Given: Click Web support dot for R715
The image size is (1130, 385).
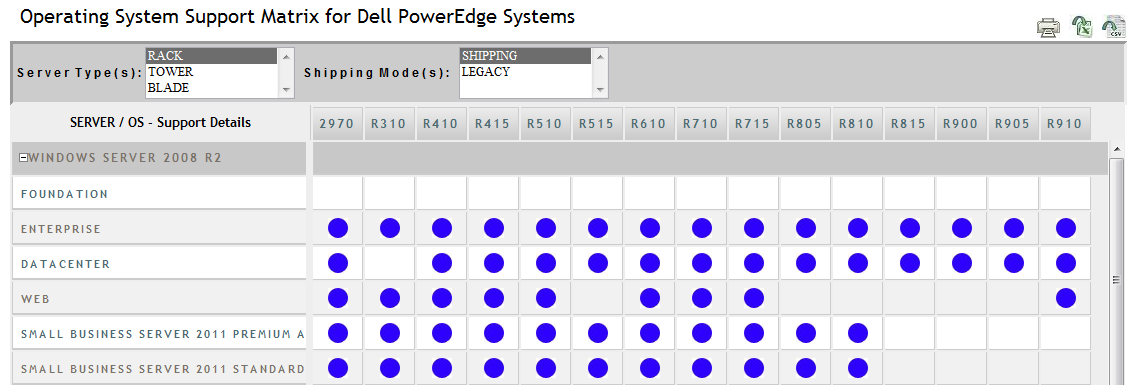Looking at the screenshot, I should (754, 298).
